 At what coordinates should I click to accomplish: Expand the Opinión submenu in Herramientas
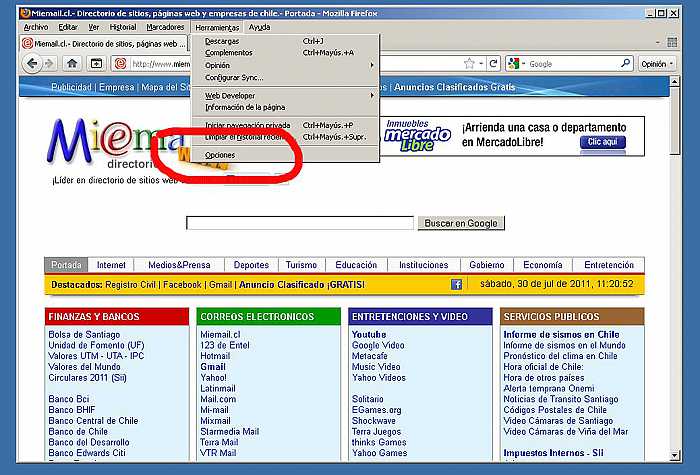pyautogui.click(x=372, y=65)
